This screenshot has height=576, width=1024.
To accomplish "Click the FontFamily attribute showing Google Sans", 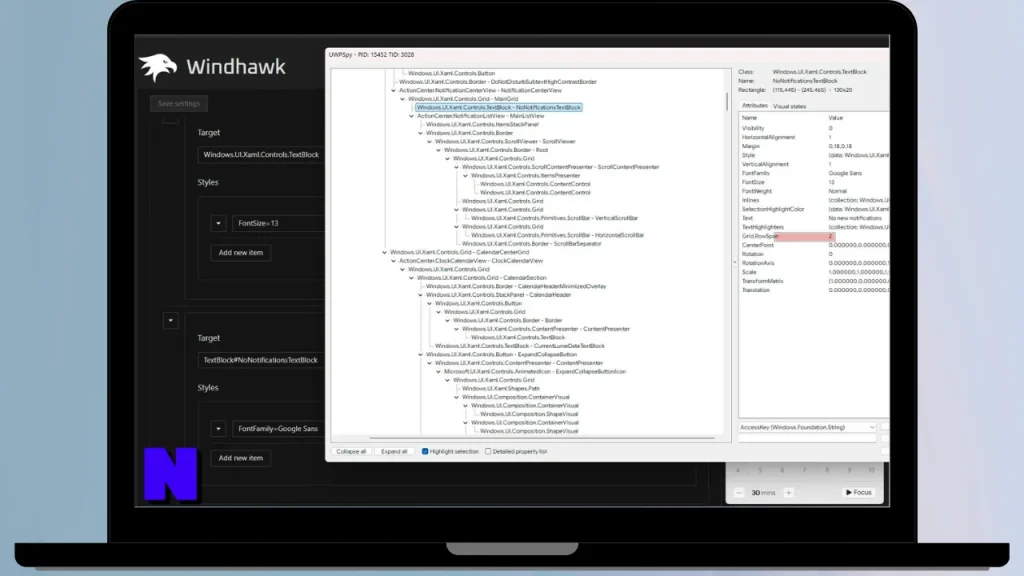I will (x=814, y=174).
